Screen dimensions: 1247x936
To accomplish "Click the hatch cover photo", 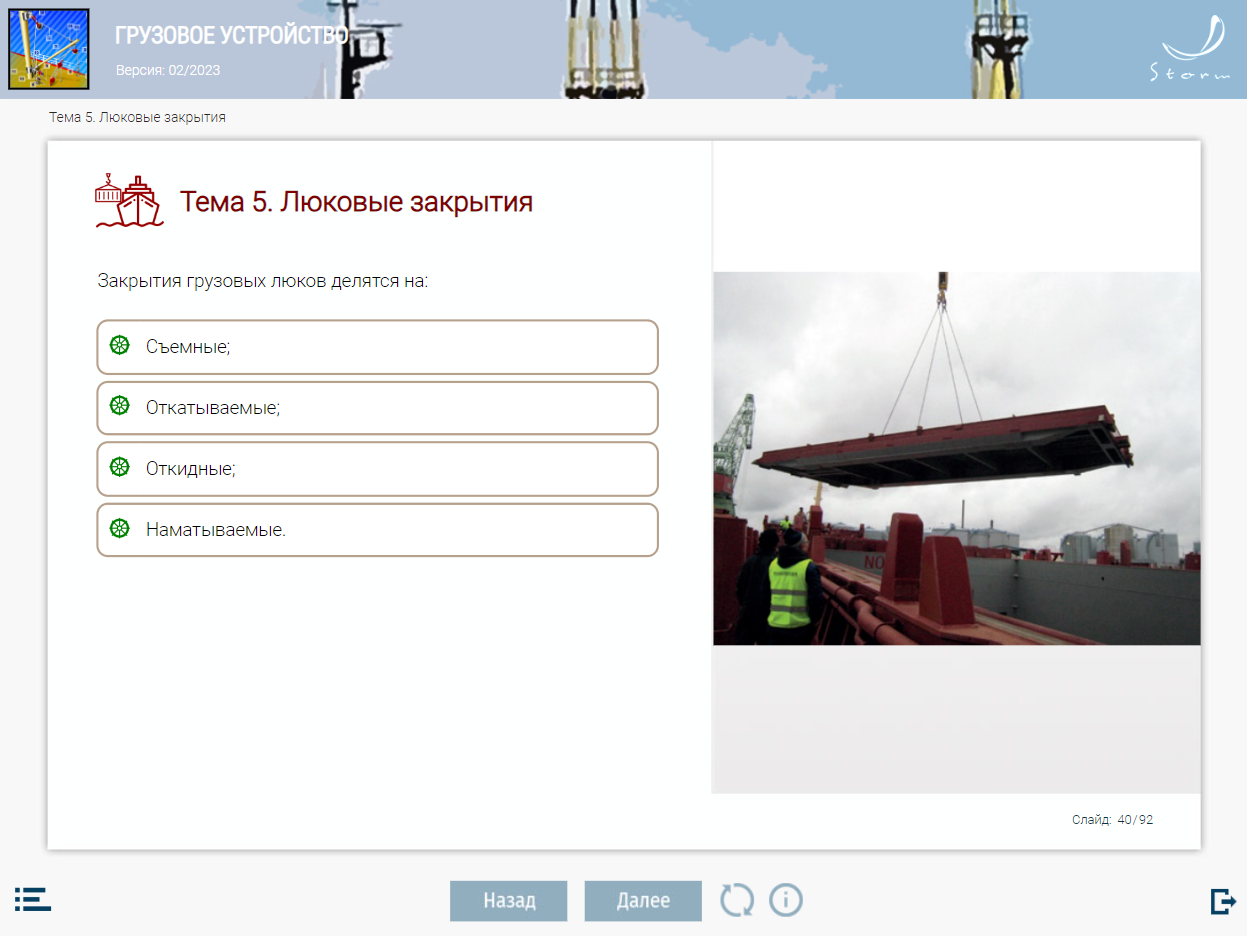I will point(956,458).
